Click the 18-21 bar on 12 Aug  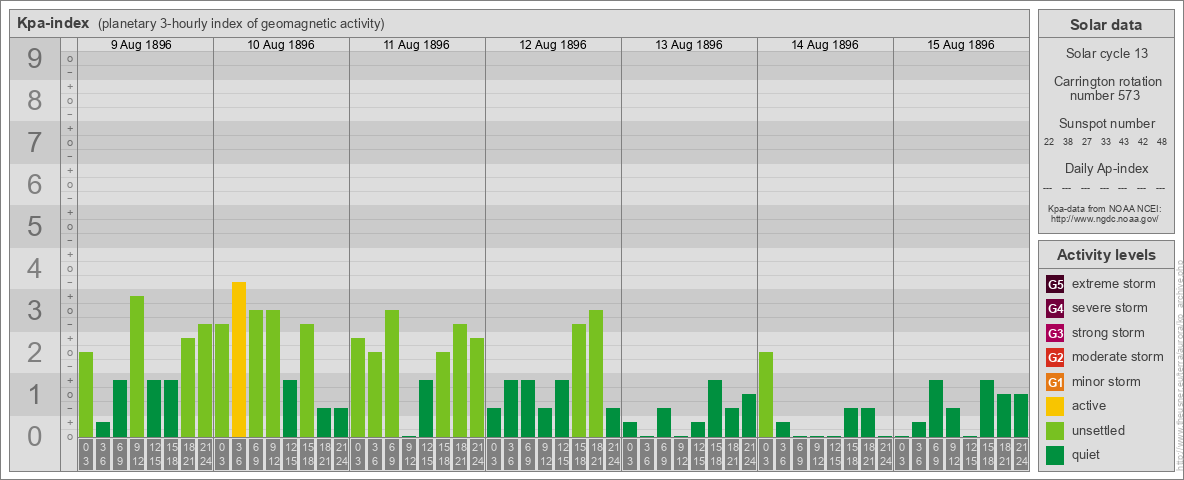596,374
